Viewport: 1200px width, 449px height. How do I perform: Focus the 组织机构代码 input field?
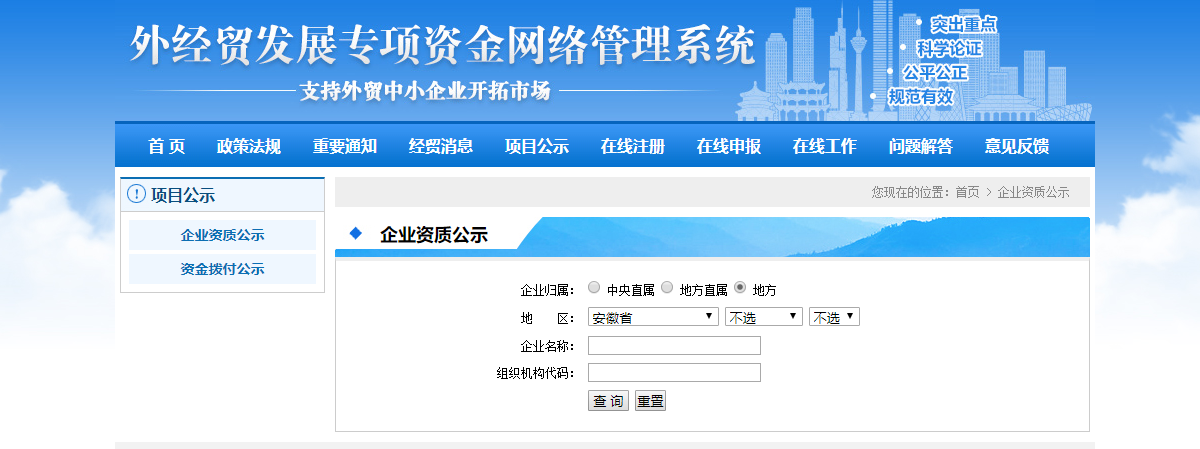pos(674,373)
